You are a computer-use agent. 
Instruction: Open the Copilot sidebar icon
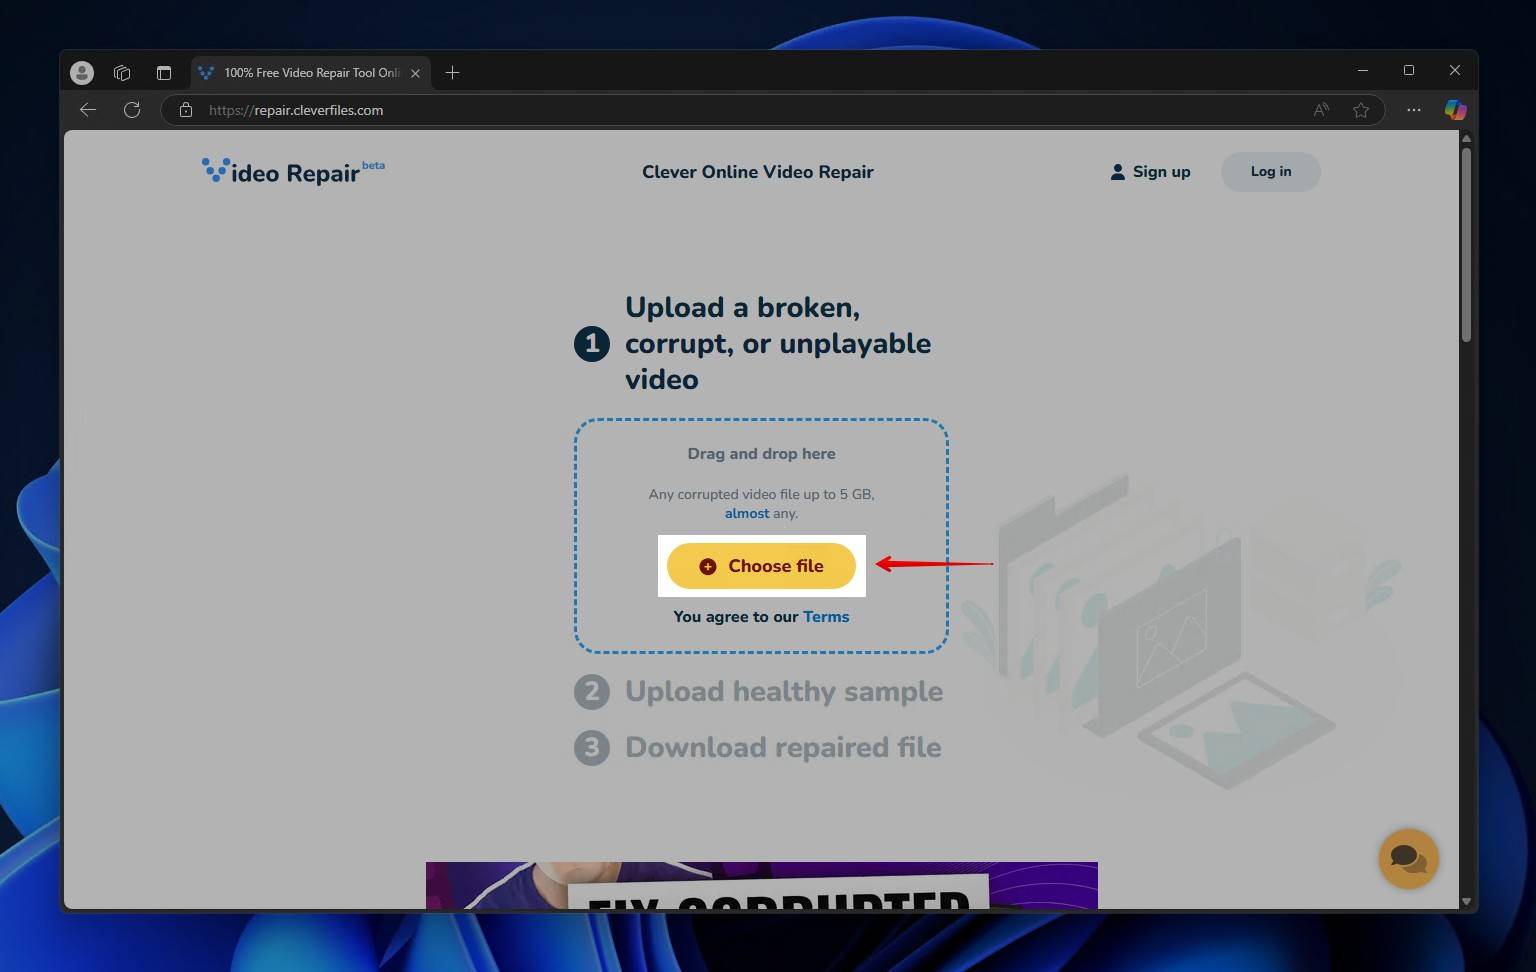pyautogui.click(x=1455, y=110)
